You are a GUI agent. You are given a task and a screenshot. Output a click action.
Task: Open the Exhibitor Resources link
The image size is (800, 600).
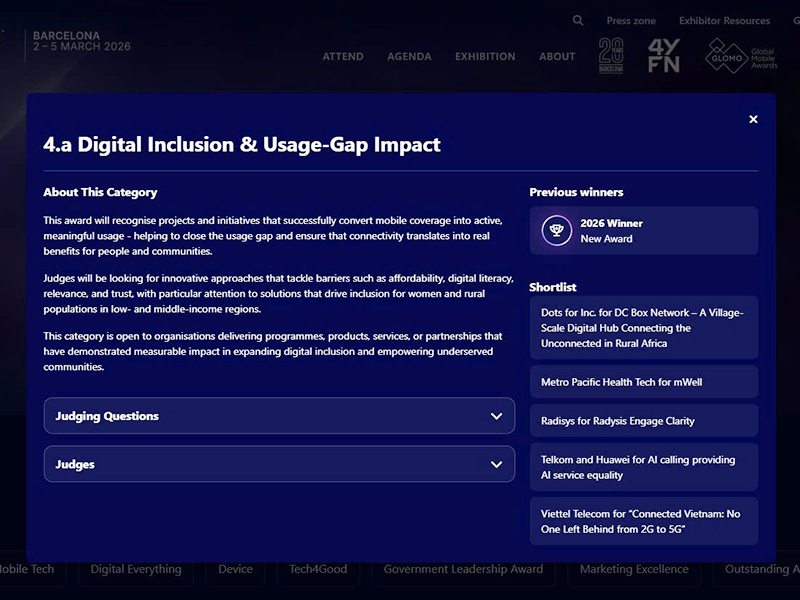click(x=724, y=21)
